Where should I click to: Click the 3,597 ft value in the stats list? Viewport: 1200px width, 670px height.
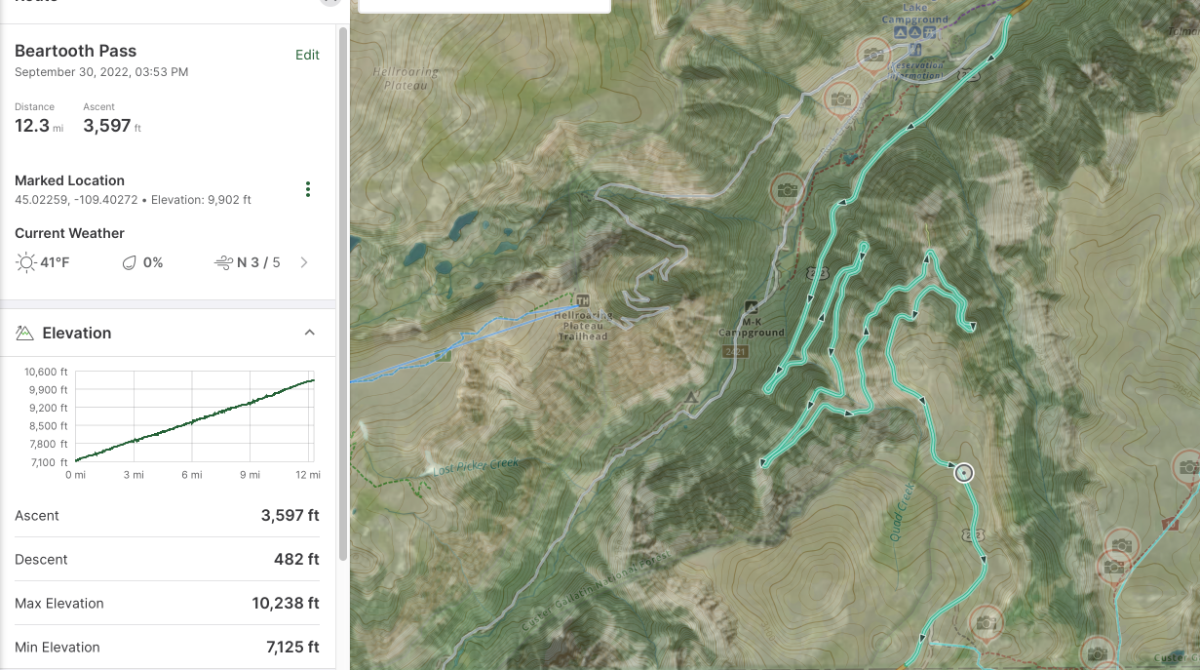coord(290,516)
